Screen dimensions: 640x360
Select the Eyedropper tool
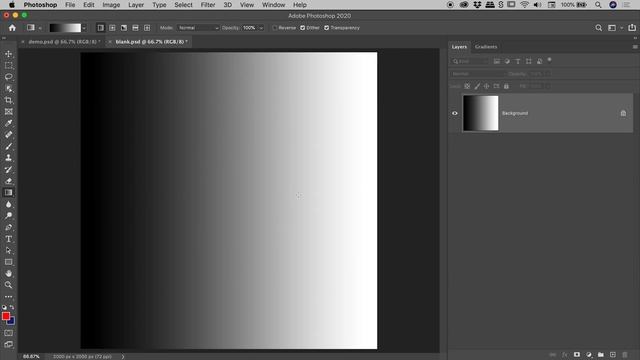[9, 123]
